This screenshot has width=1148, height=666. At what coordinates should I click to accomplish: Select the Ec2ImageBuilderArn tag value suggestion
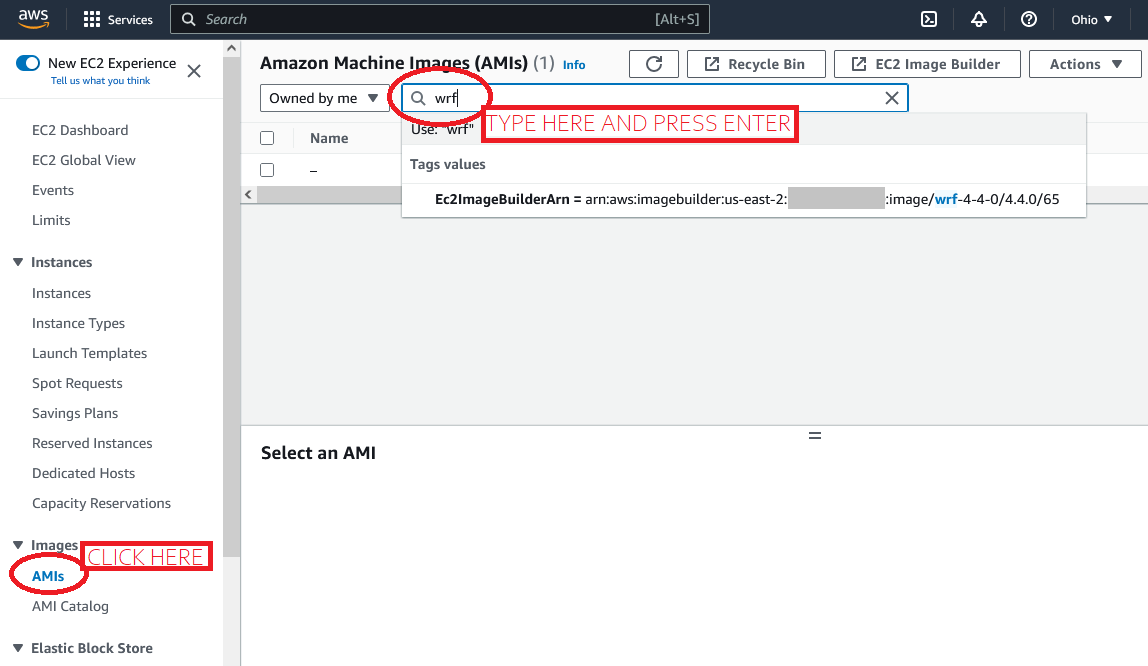[743, 199]
